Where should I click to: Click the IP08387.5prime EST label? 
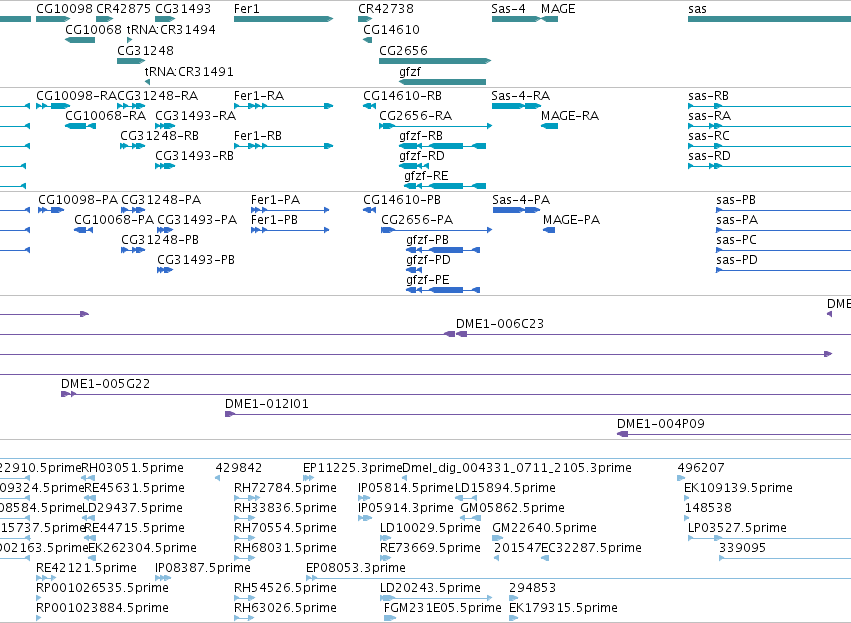click(x=203, y=568)
